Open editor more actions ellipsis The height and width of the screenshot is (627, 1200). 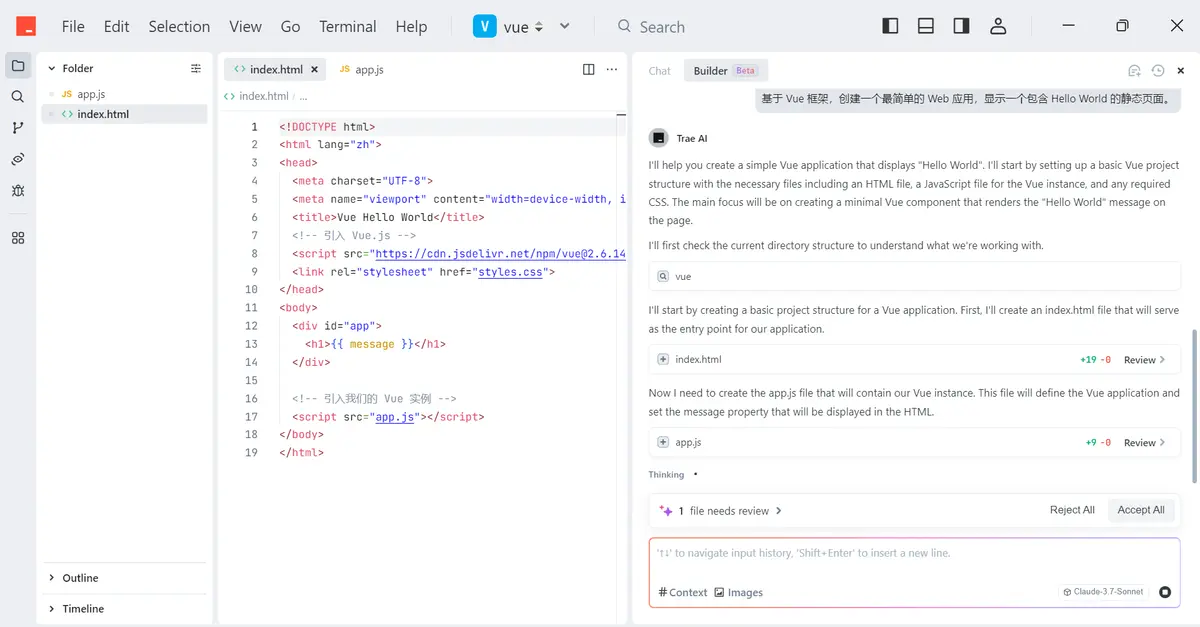(611, 69)
